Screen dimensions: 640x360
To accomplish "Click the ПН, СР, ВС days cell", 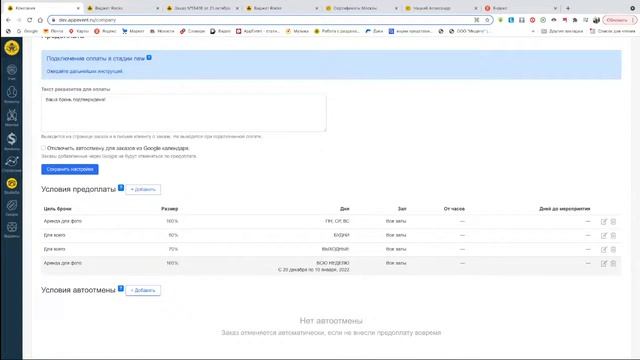I will tap(337, 221).
